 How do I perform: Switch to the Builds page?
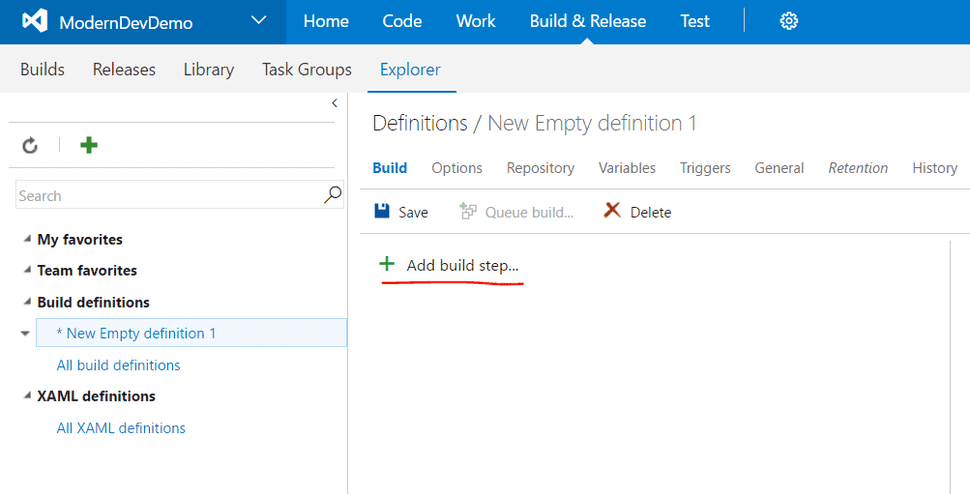(42, 69)
